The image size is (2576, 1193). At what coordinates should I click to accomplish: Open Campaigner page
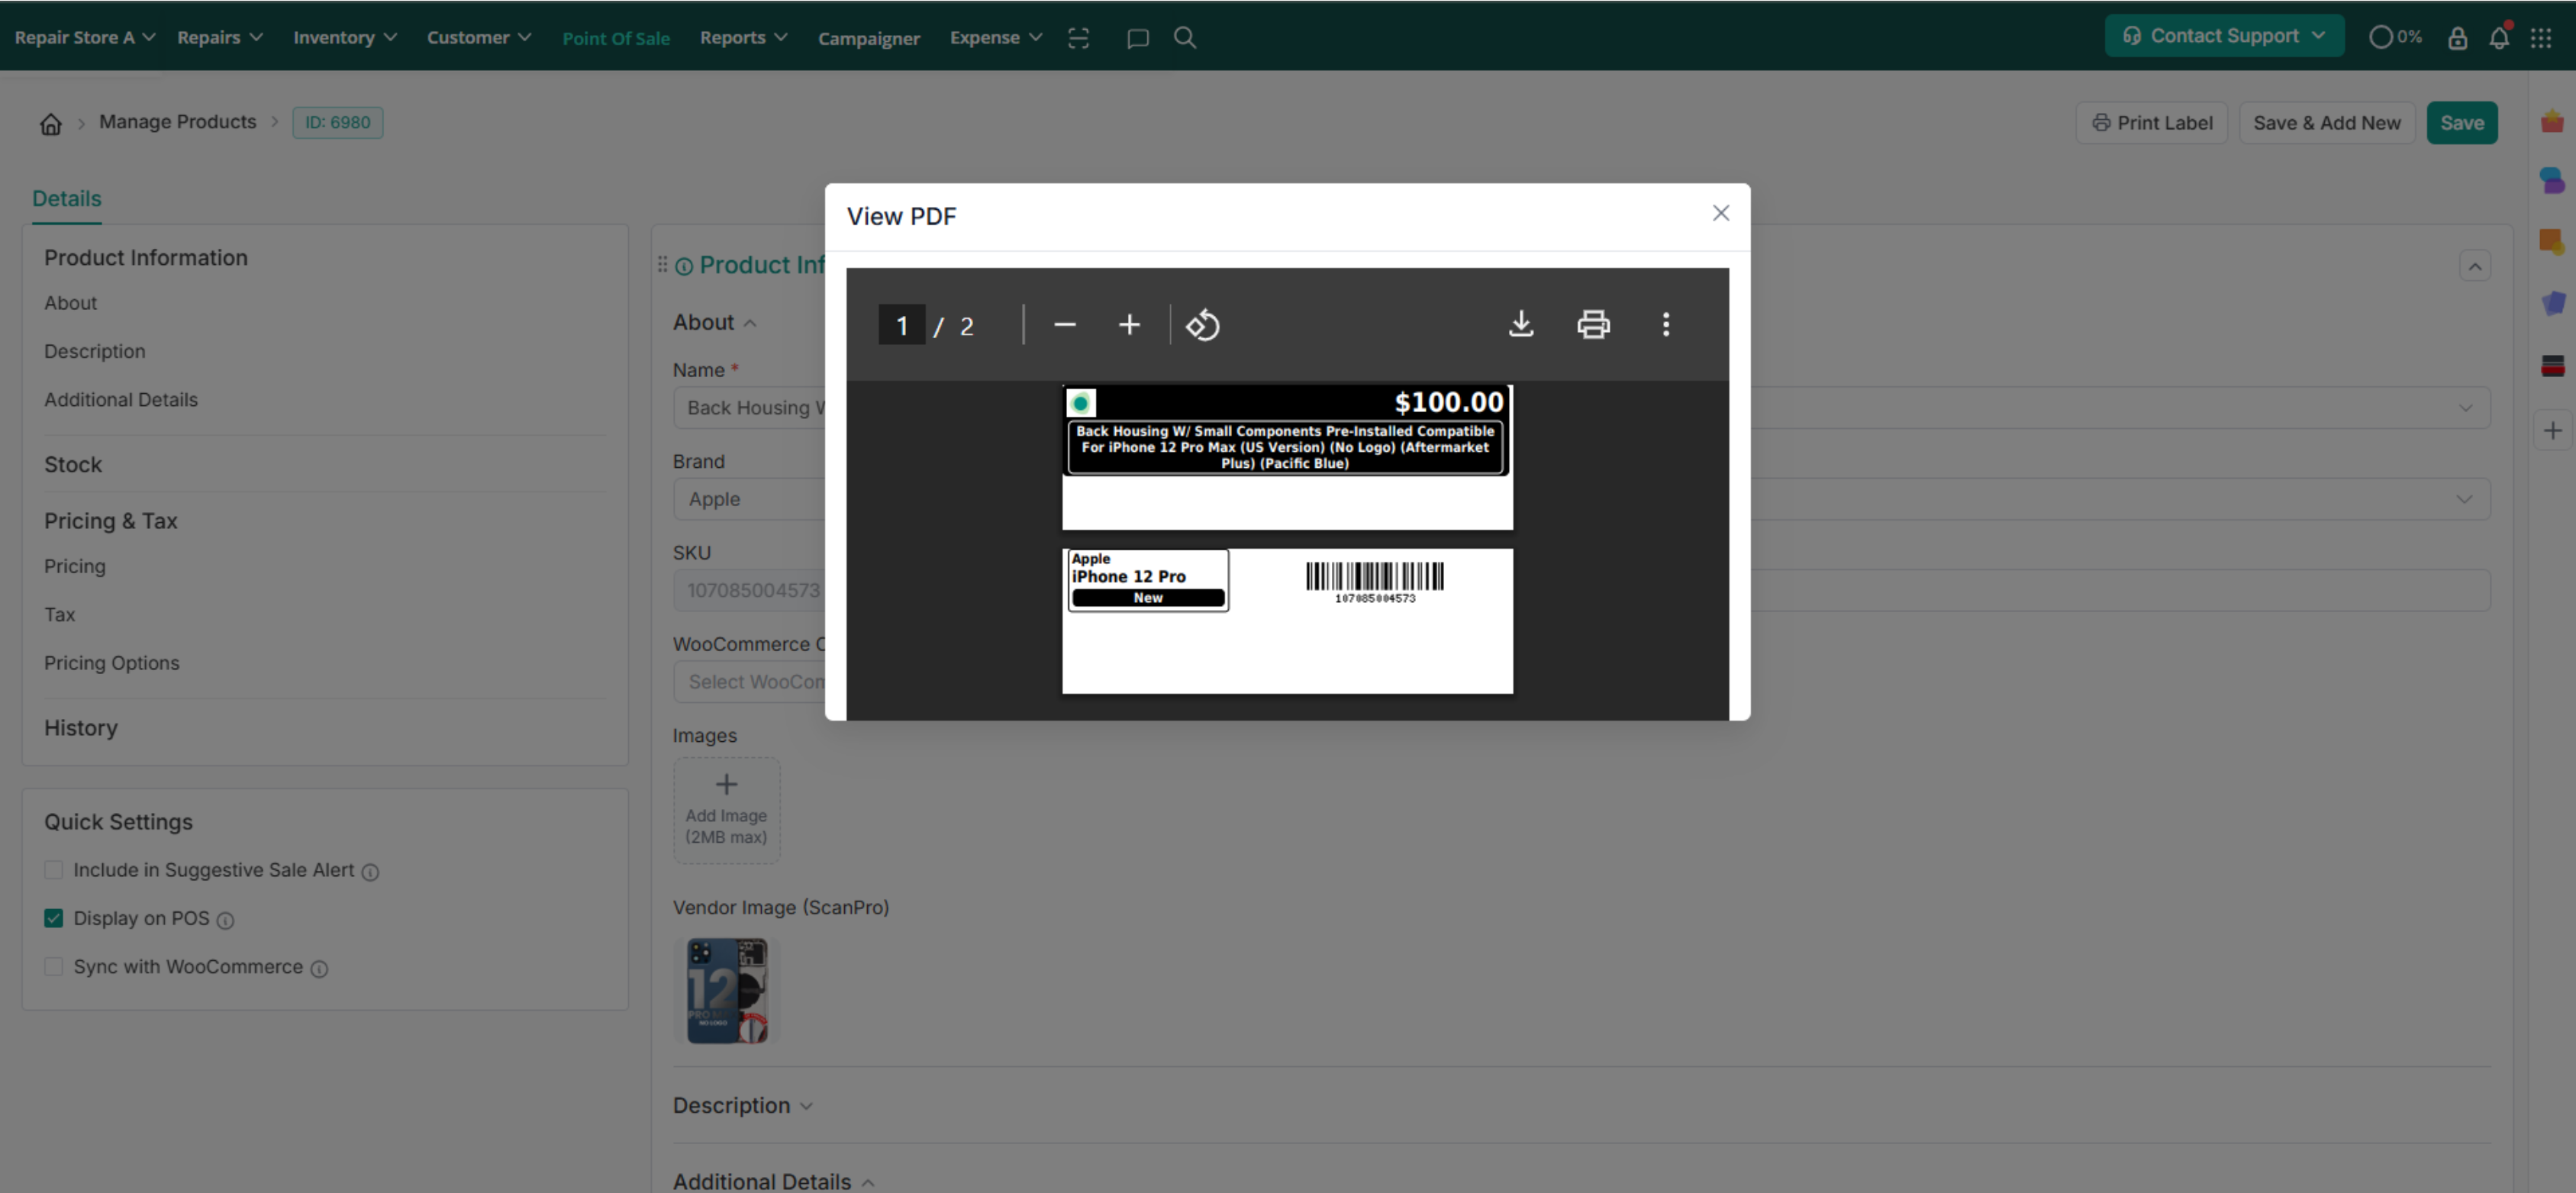tap(868, 38)
